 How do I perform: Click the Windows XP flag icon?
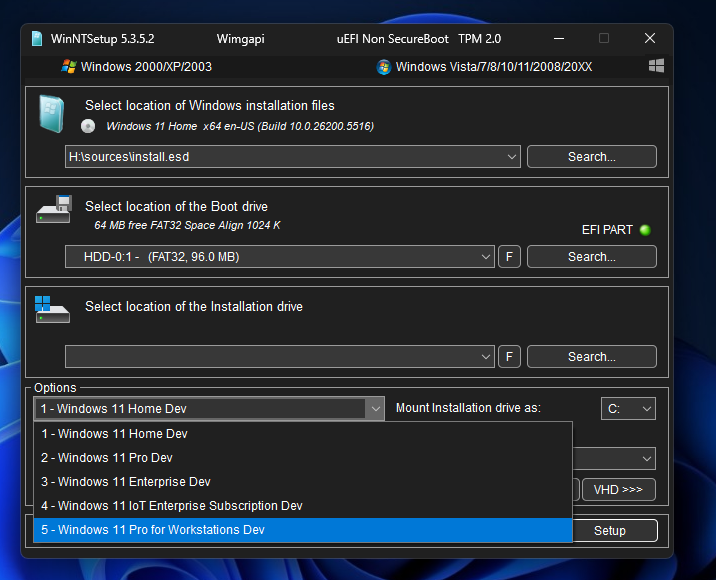click(x=69, y=66)
